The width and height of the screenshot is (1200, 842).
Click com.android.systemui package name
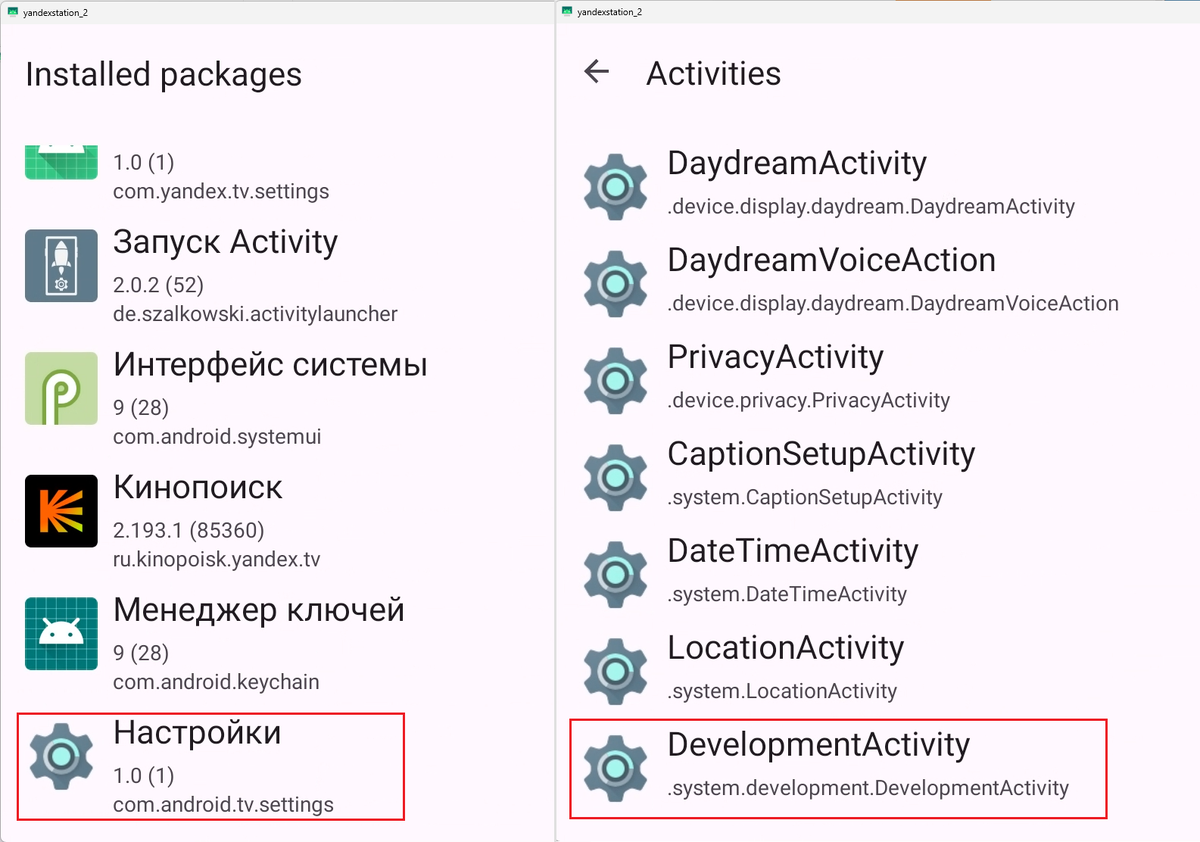[x=217, y=437]
